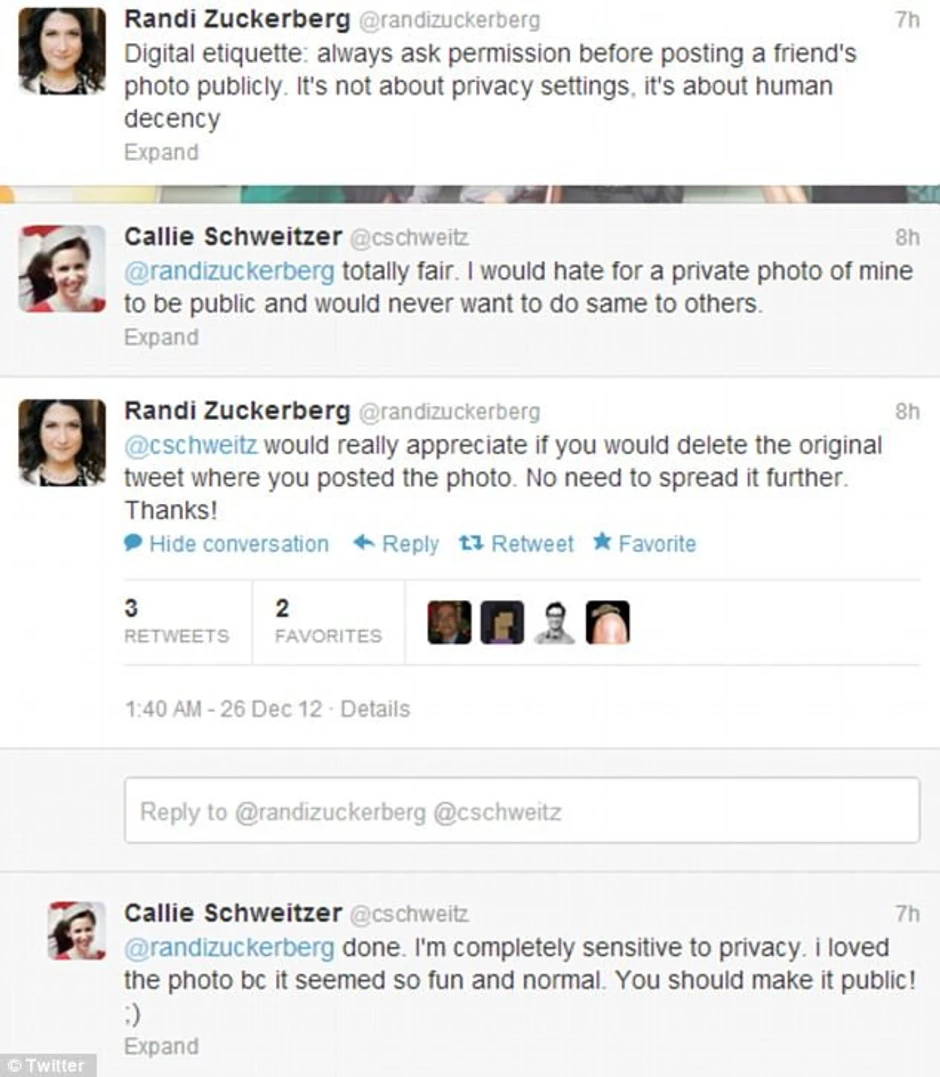This screenshot has width=940, height=1077.
Task: Click the 'Reply to @randizuckerberg @cschweitz' text box
Action: 521,811
